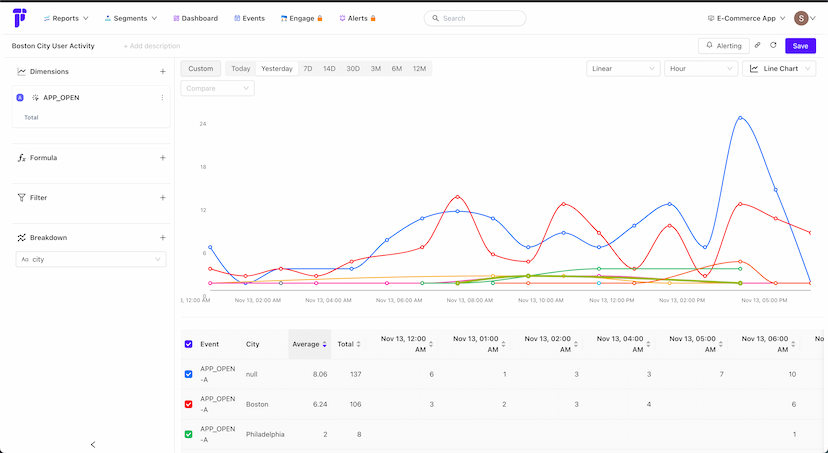Click the blue A badge of event
828x453 pixels.
pyautogui.click(x=20, y=98)
